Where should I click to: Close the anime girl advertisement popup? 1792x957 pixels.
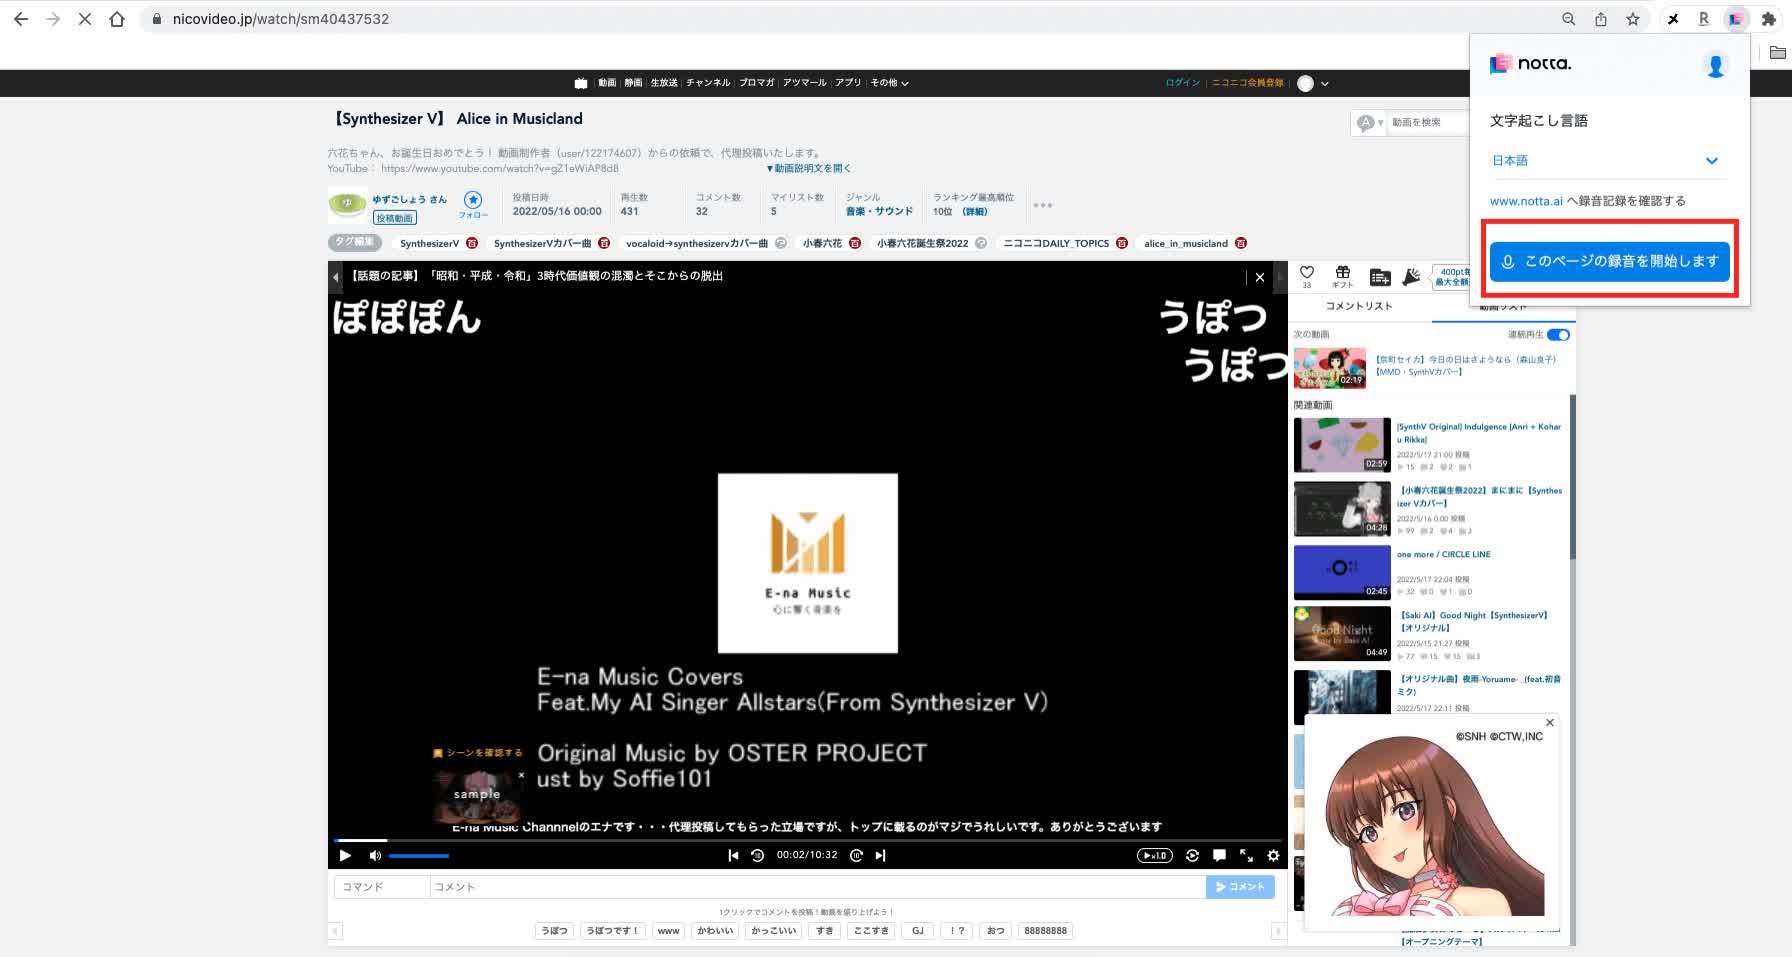coord(1550,722)
